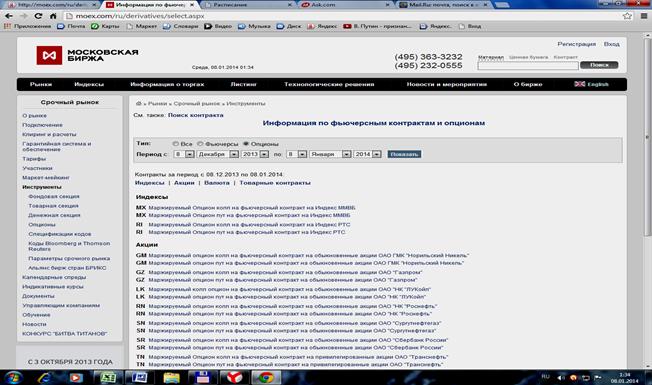The image size is (652, 385).
Task: Open Word from the taskbar
Action: pos(139,378)
